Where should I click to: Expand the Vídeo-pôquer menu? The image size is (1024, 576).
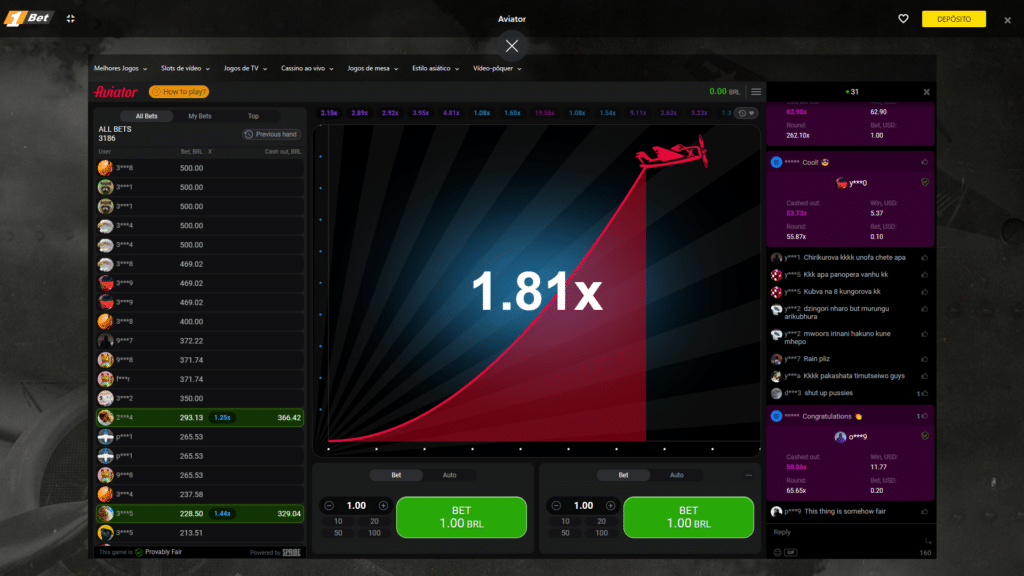click(x=497, y=69)
